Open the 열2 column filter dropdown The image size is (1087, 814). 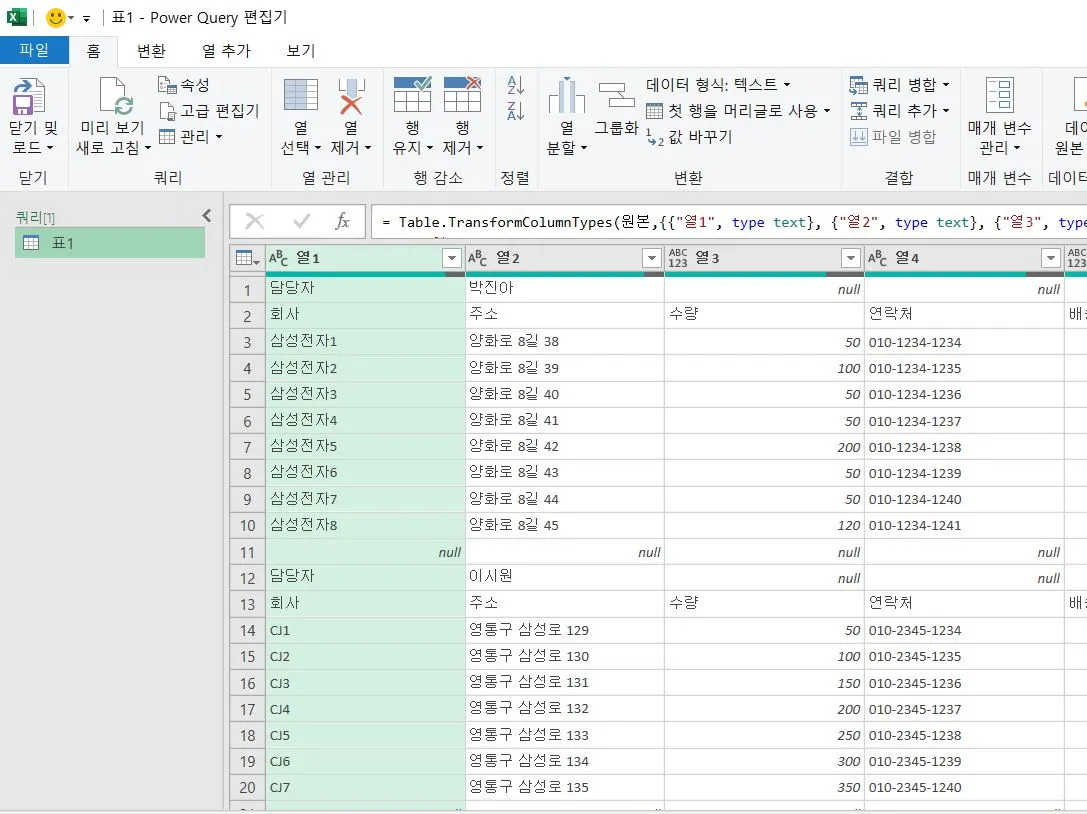click(x=652, y=259)
